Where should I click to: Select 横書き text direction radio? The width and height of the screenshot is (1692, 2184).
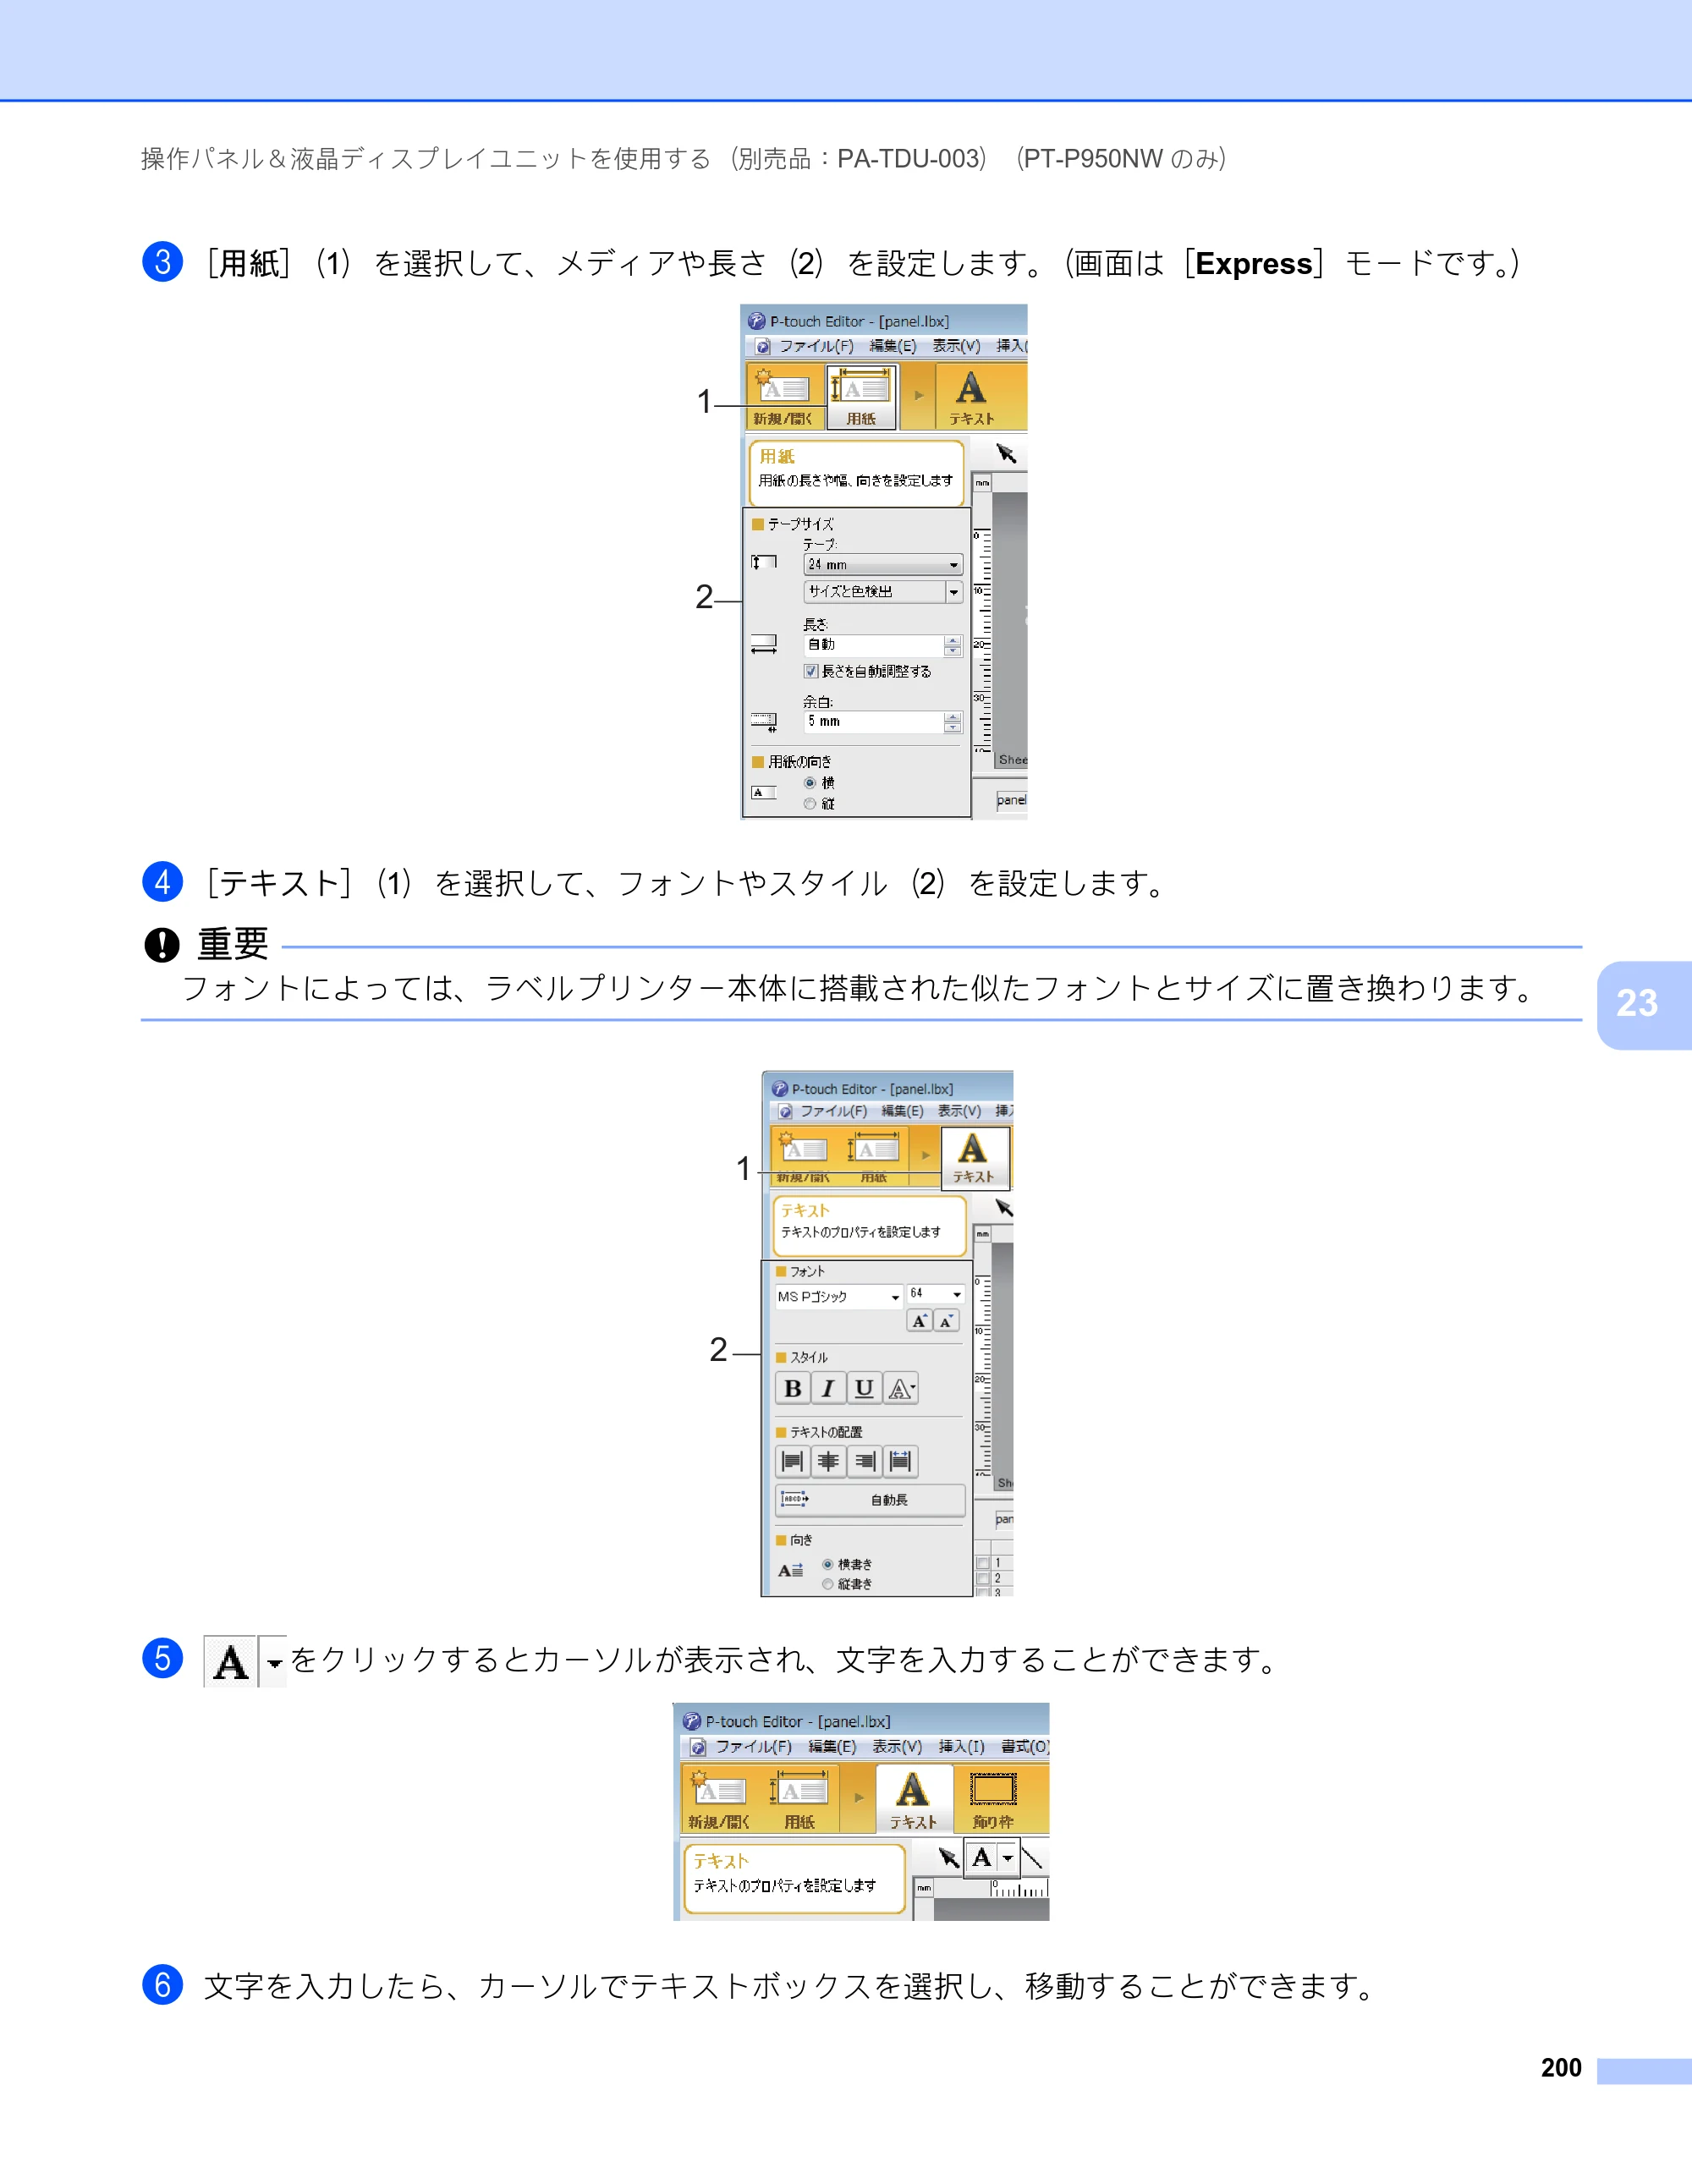click(x=827, y=1564)
